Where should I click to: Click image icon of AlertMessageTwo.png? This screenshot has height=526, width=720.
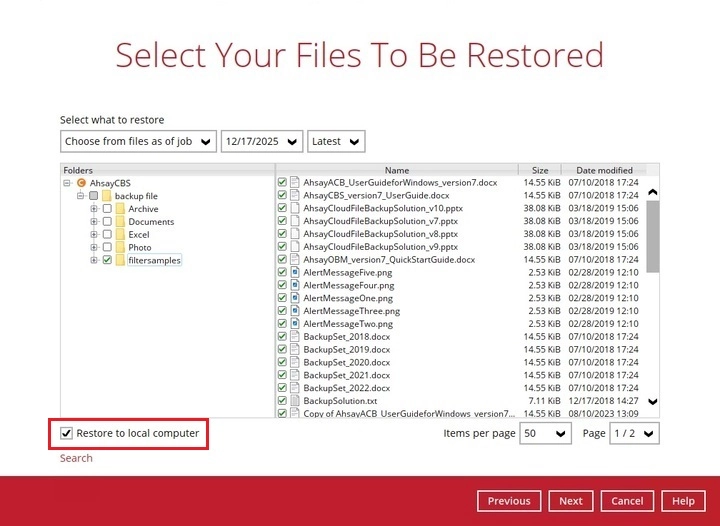(x=295, y=324)
